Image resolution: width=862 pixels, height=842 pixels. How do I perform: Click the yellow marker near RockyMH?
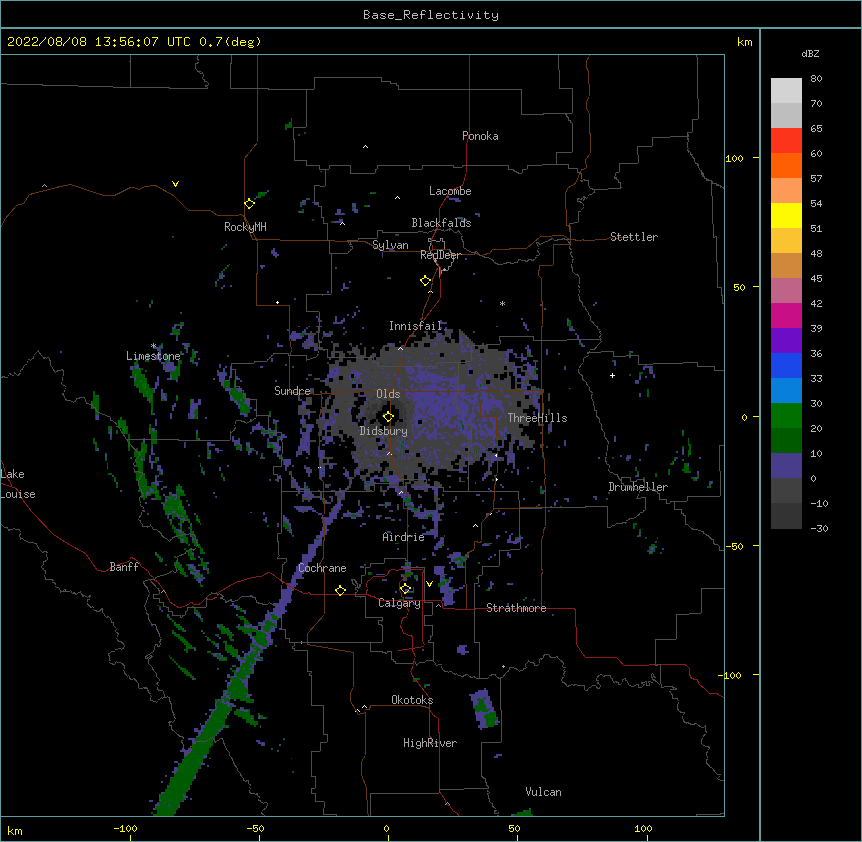coord(250,203)
